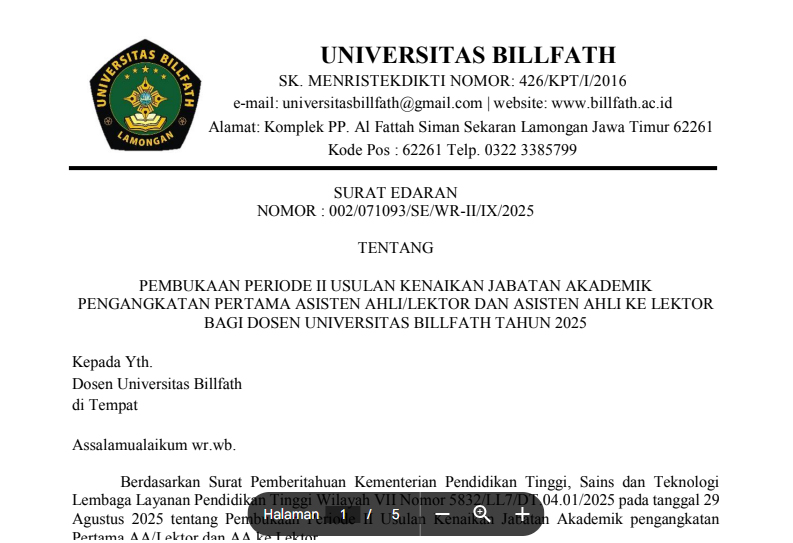This screenshot has height=543, width=793.
Task: Click the total page count 5
Action: pyautogui.click(x=396, y=514)
